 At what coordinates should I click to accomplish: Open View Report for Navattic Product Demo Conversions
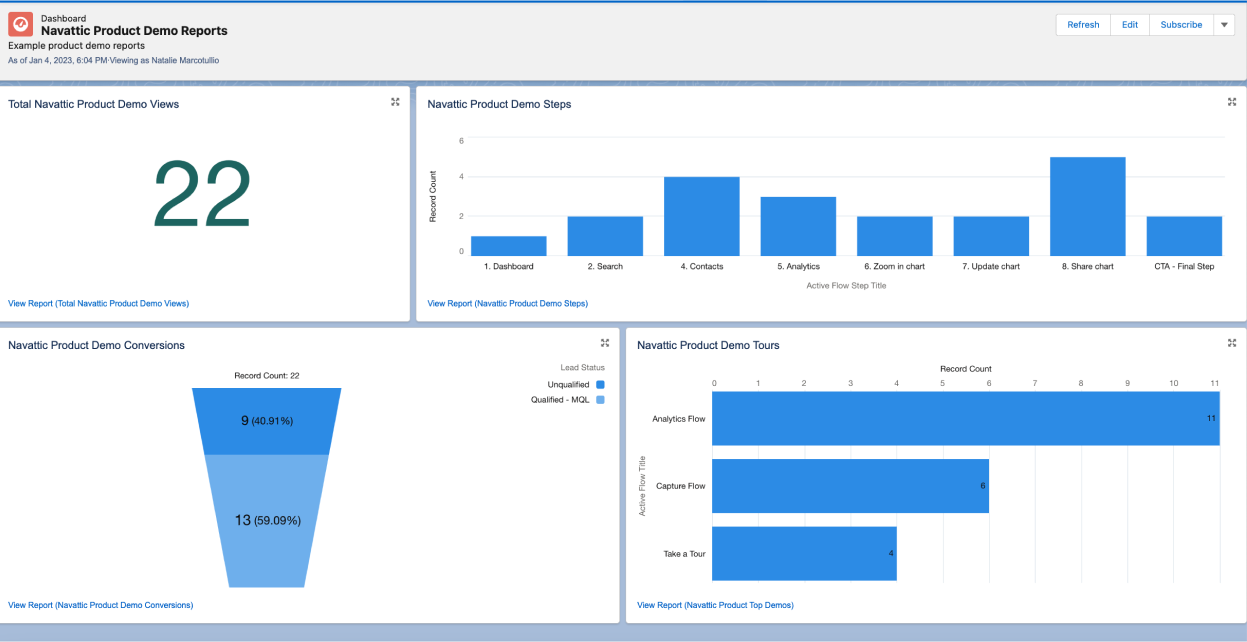click(100, 605)
